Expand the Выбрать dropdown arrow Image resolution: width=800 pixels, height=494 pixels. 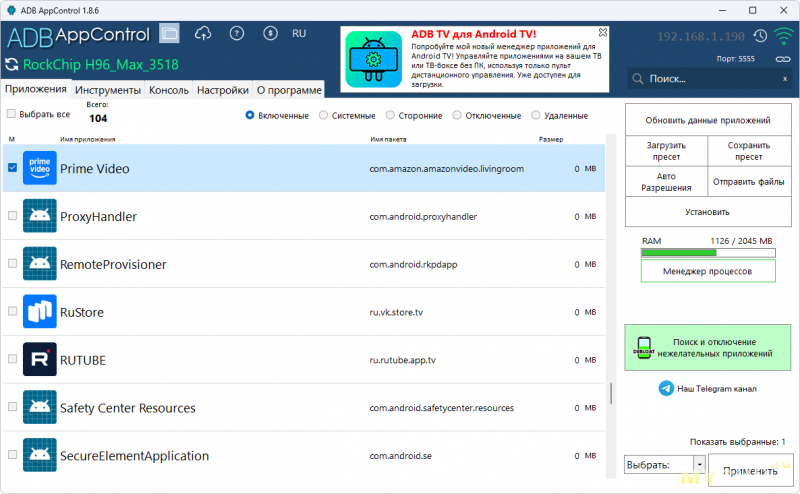coord(699,465)
